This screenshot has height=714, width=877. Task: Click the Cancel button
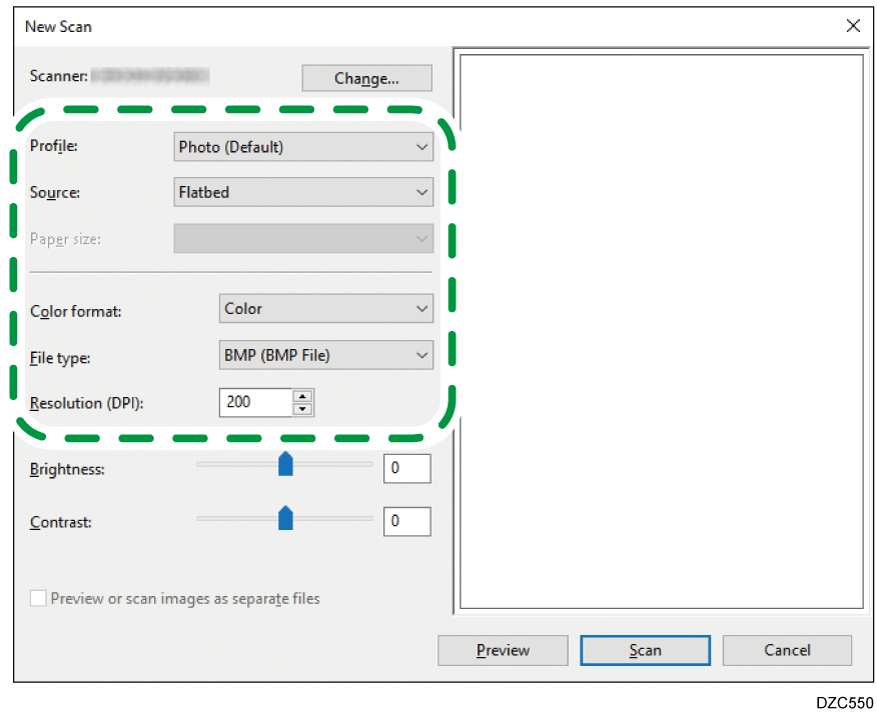click(x=786, y=650)
